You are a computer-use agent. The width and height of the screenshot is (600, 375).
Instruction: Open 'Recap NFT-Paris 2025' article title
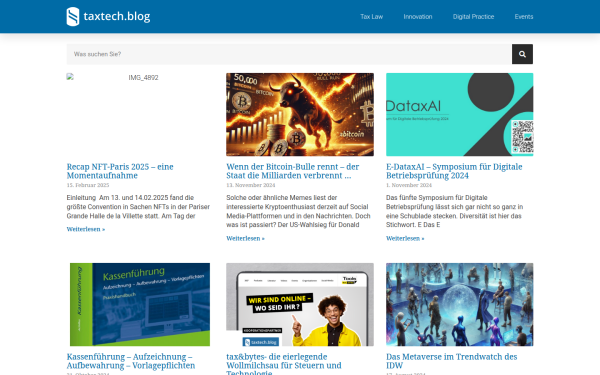120,171
